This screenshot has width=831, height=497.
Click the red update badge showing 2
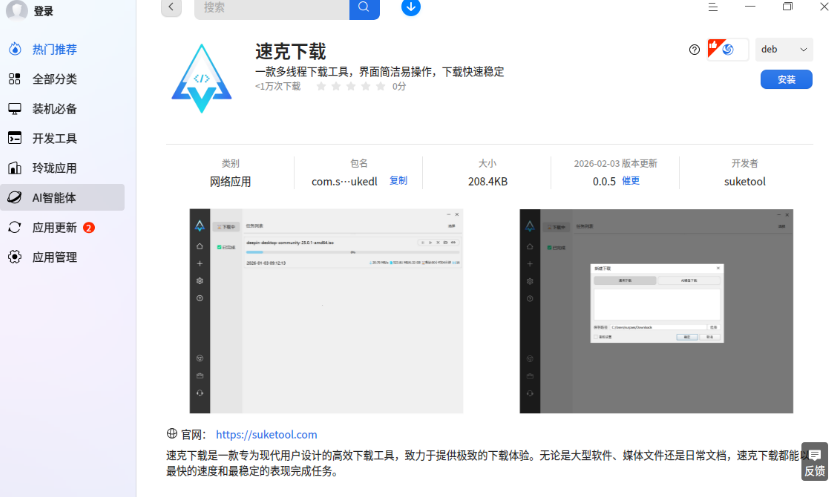click(89, 228)
